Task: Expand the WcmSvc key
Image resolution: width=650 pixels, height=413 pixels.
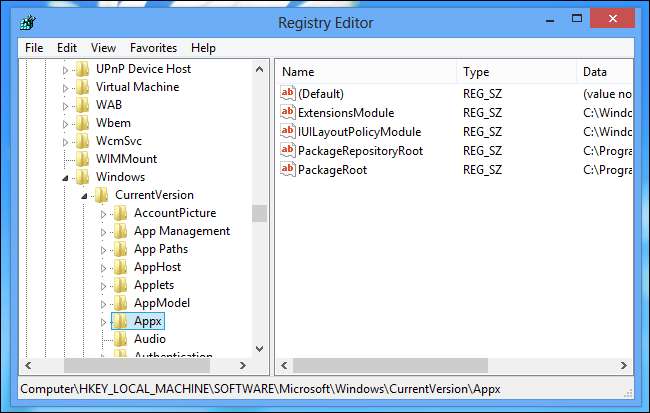Action: click(65, 142)
